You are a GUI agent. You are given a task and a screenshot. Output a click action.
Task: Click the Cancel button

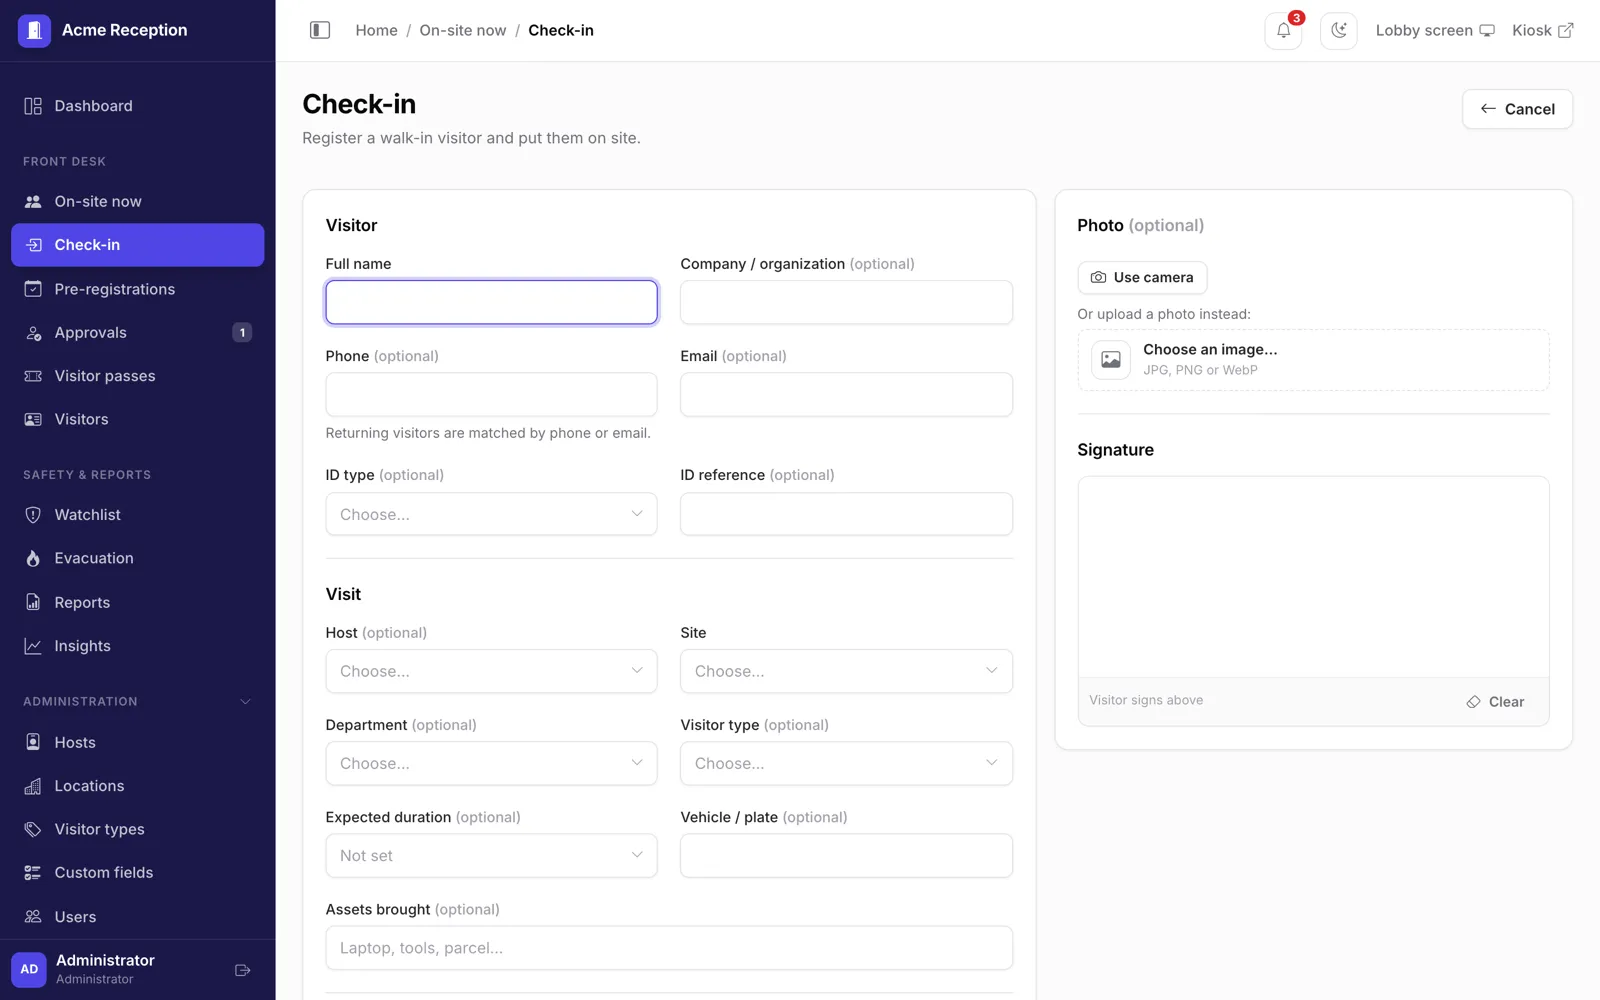(1517, 109)
